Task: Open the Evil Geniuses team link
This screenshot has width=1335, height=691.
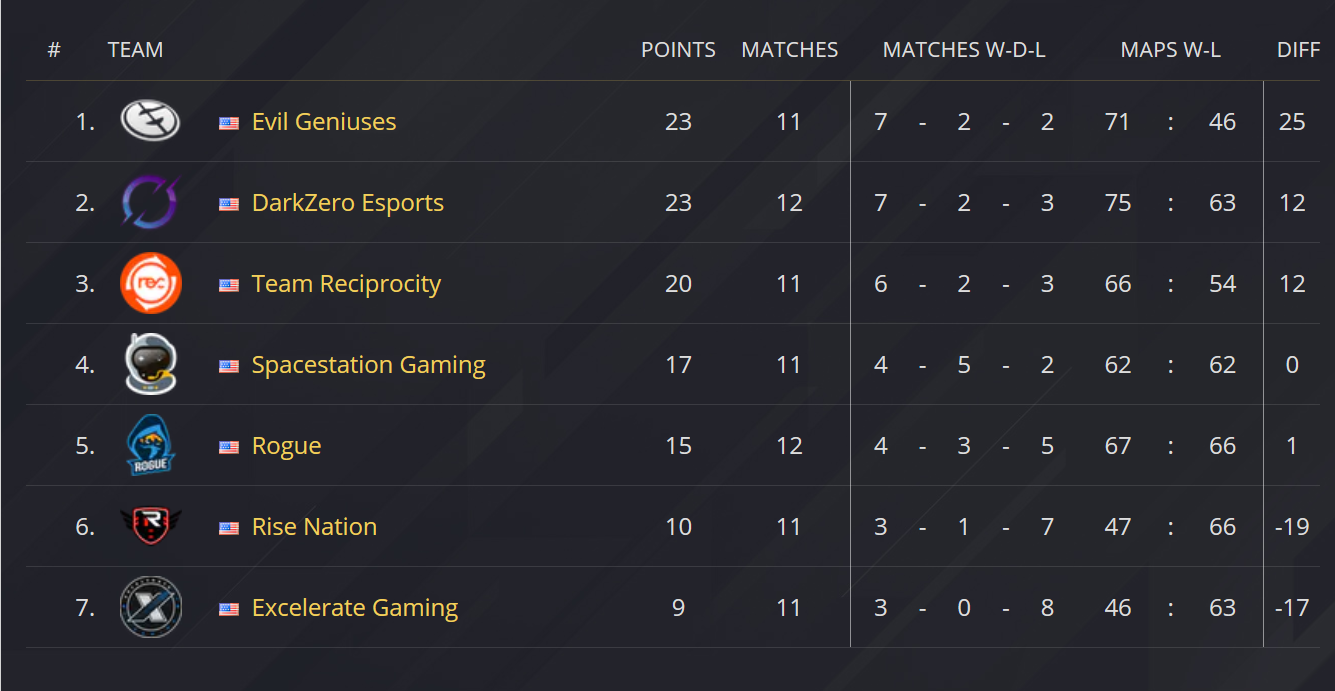Action: point(324,122)
